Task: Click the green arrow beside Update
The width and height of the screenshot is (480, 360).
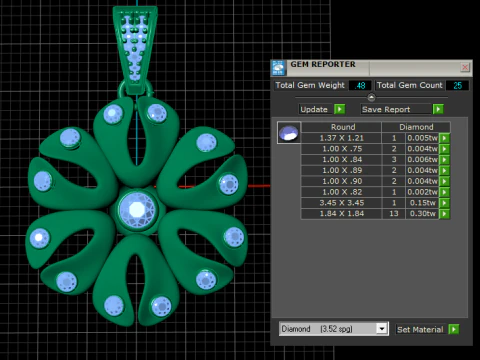Action: (339, 109)
